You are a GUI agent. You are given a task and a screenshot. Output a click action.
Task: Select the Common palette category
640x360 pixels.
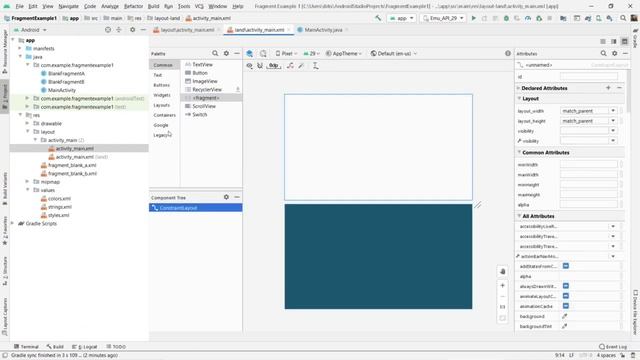click(x=163, y=65)
